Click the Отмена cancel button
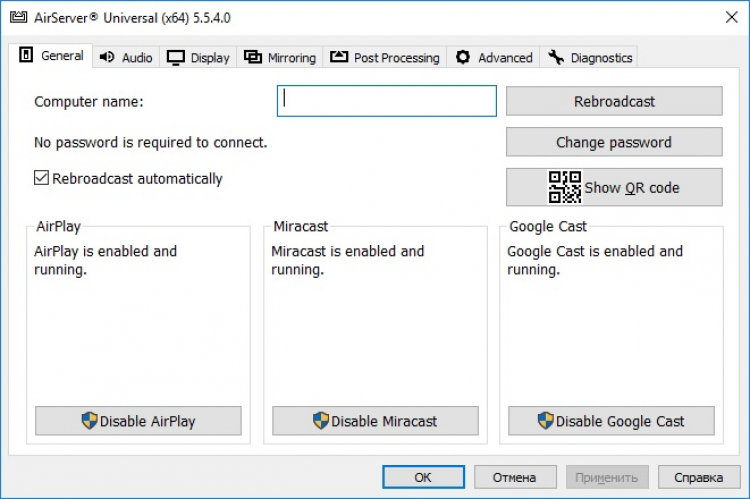Image resolution: width=750 pixels, height=499 pixels. (x=515, y=477)
